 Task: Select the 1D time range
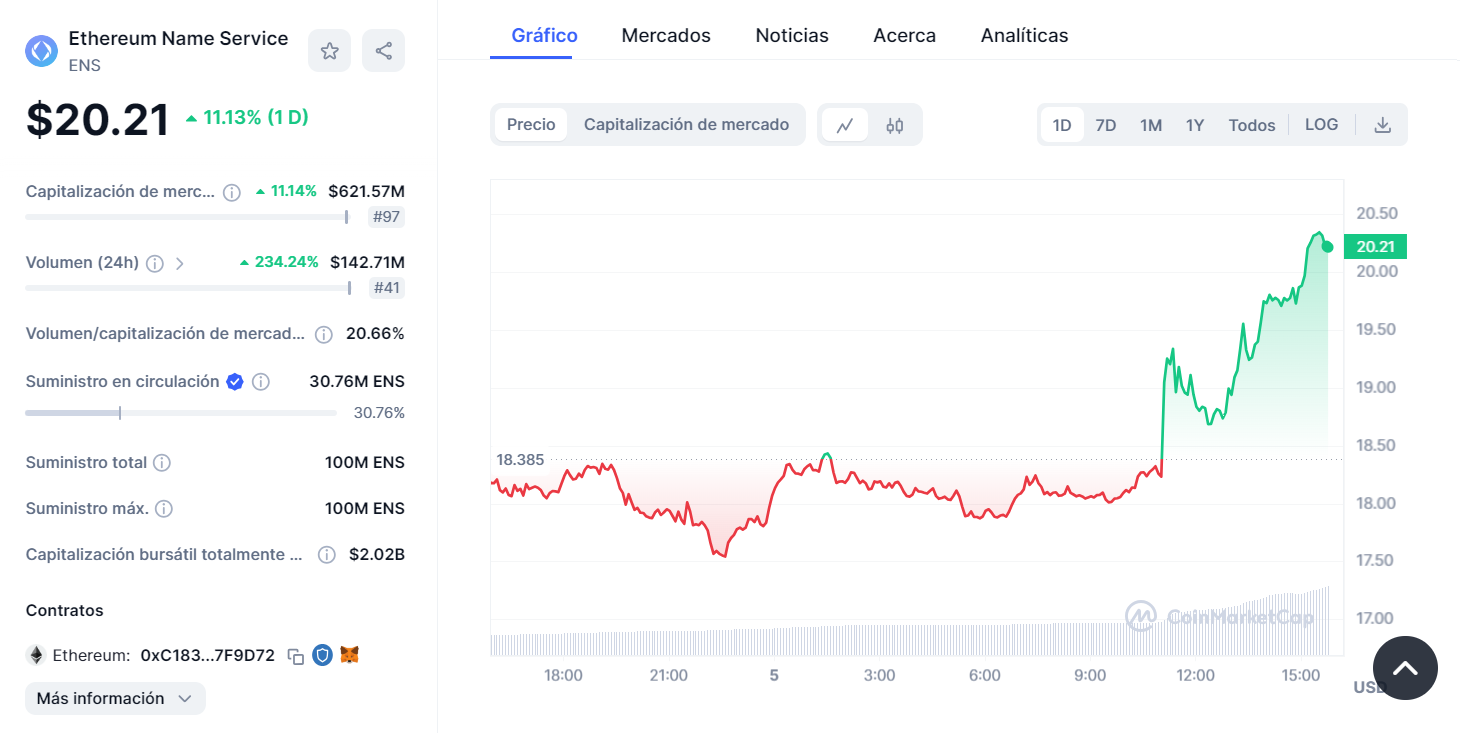tap(1062, 125)
